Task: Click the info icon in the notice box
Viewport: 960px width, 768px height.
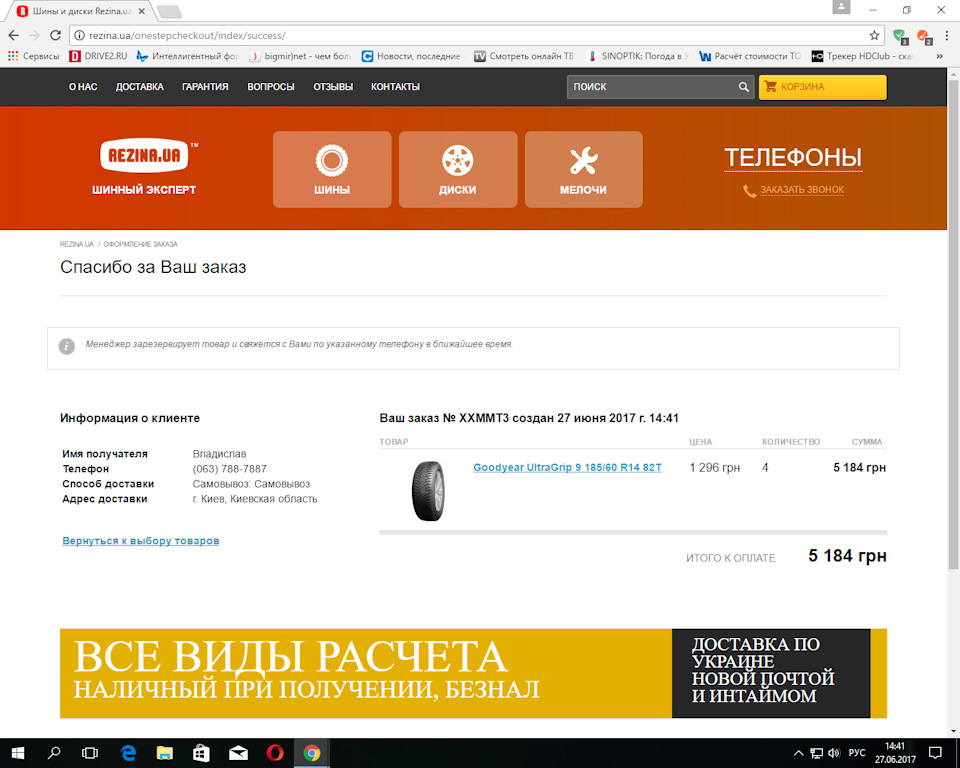Action: click(67, 347)
